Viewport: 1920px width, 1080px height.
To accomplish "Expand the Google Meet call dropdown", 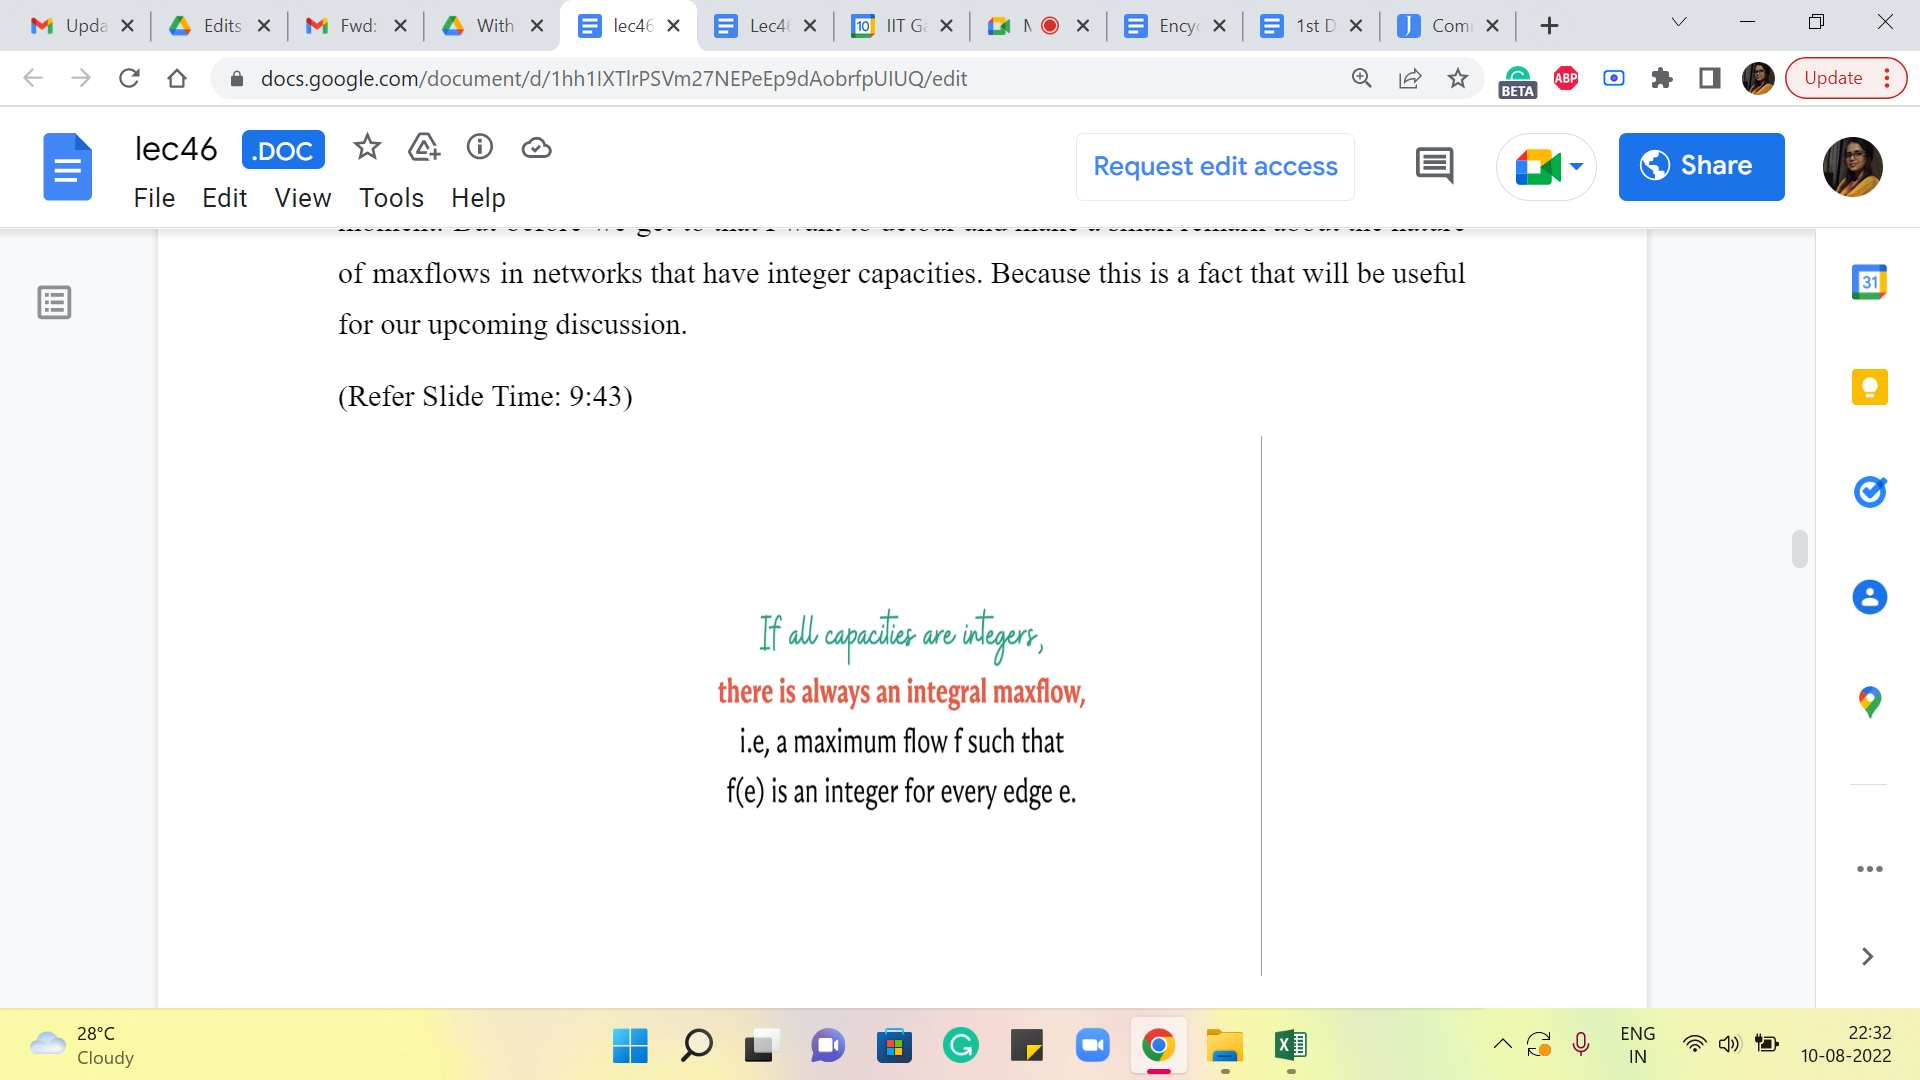I will [1577, 166].
